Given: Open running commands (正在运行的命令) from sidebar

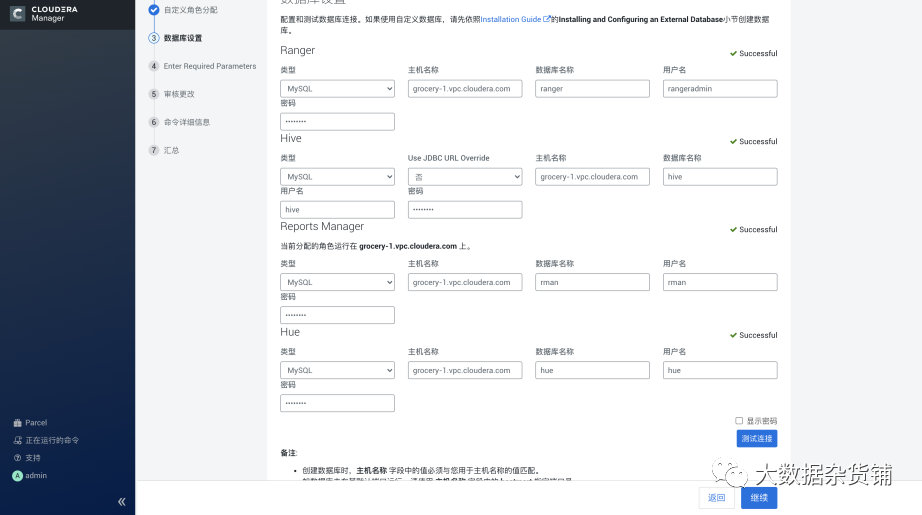Looking at the screenshot, I should pos(46,440).
